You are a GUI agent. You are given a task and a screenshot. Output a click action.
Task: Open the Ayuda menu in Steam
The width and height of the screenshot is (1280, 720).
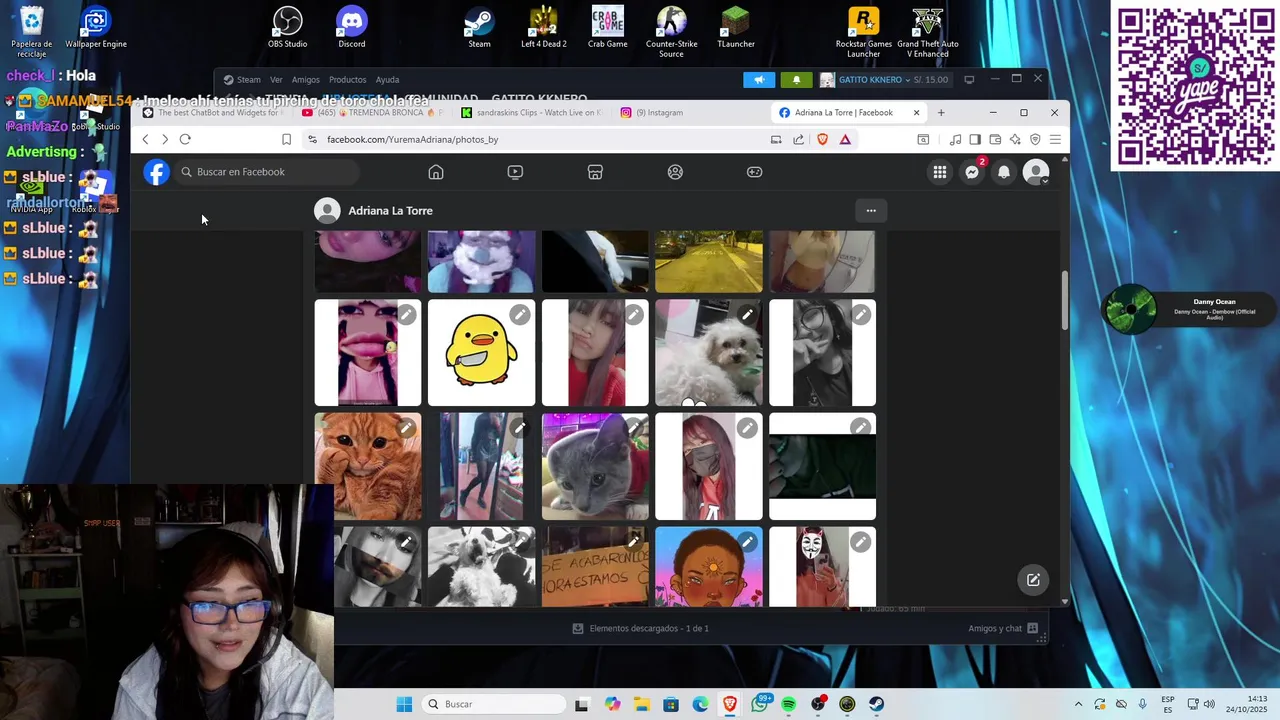pos(387,80)
